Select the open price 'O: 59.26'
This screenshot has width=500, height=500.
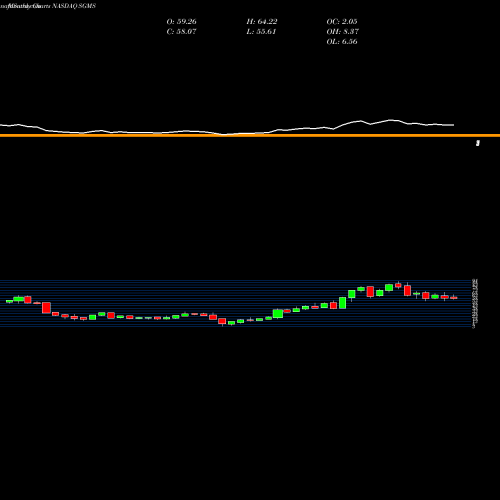tap(182, 22)
